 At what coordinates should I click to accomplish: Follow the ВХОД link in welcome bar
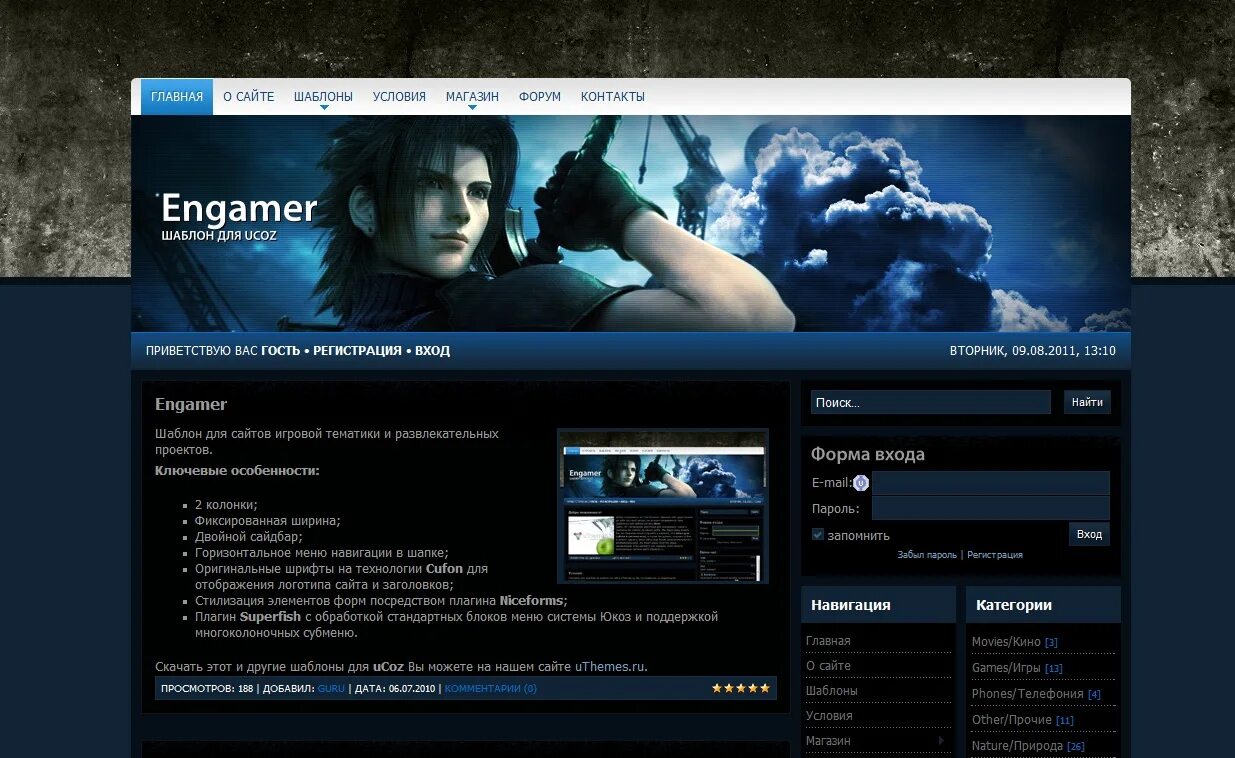[432, 351]
